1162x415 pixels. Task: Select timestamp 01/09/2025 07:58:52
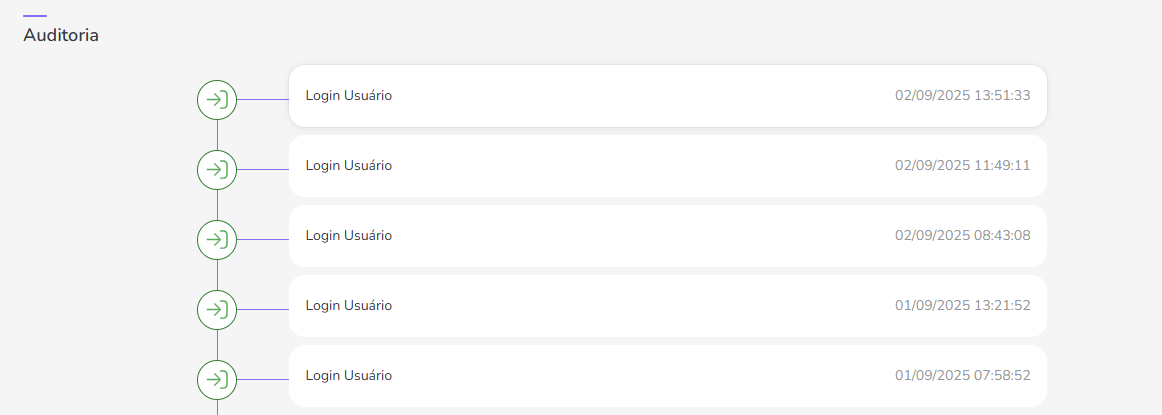(x=962, y=376)
